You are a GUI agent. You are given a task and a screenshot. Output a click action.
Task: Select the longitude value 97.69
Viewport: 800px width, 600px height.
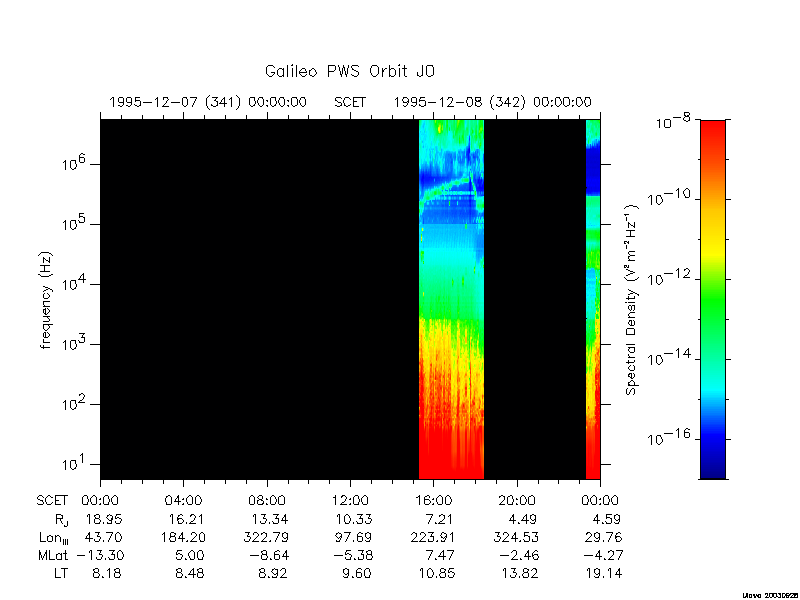click(354, 537)
